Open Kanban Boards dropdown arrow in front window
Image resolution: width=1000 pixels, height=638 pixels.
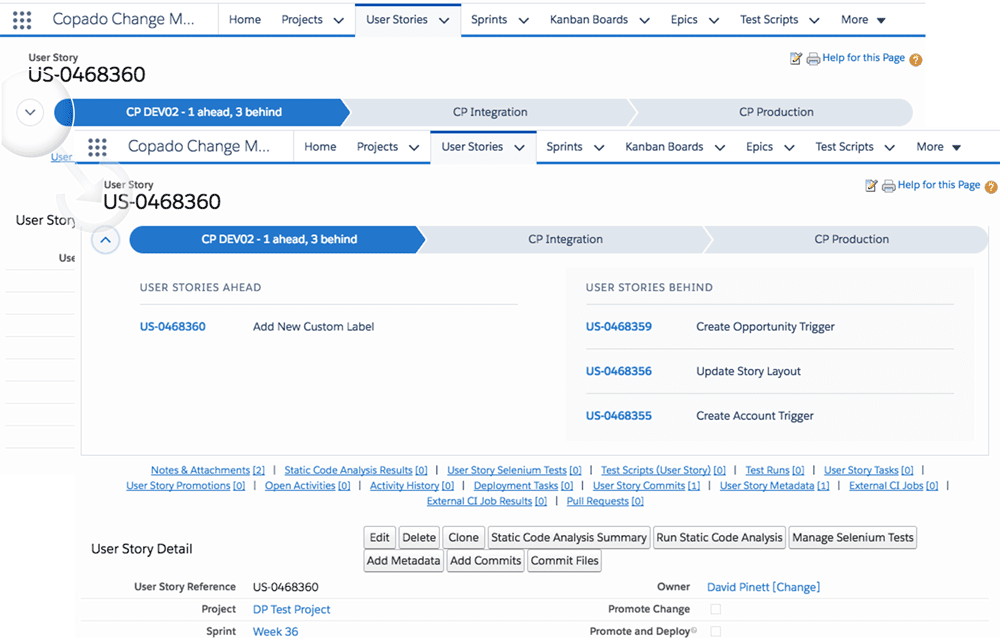click(720, 148)
